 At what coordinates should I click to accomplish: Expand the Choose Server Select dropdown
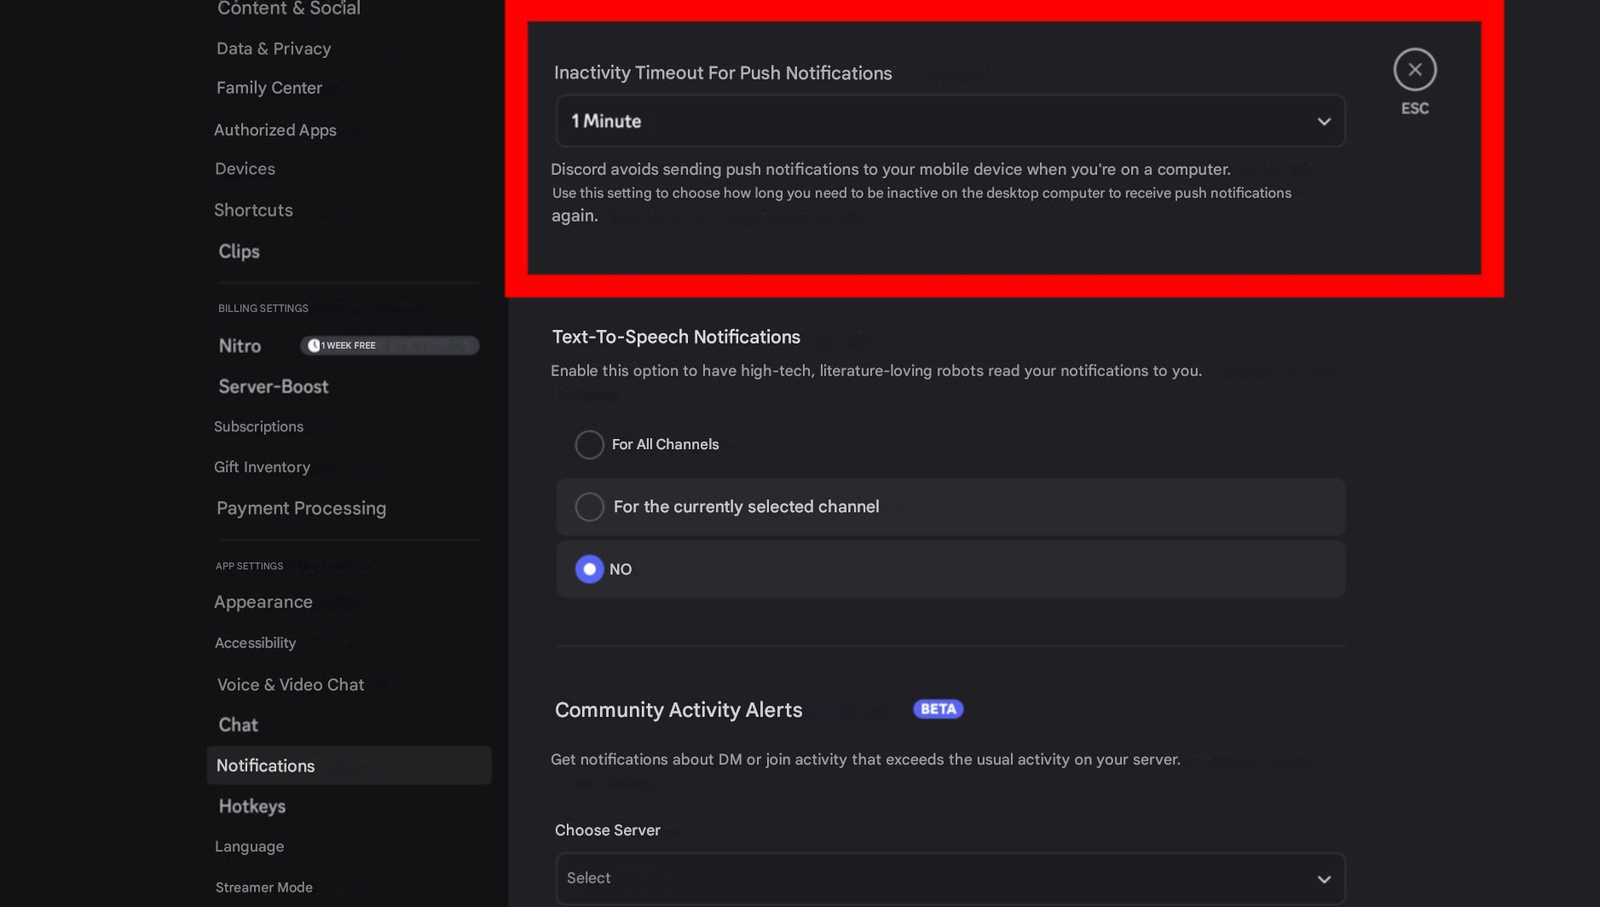pos(949,878)
